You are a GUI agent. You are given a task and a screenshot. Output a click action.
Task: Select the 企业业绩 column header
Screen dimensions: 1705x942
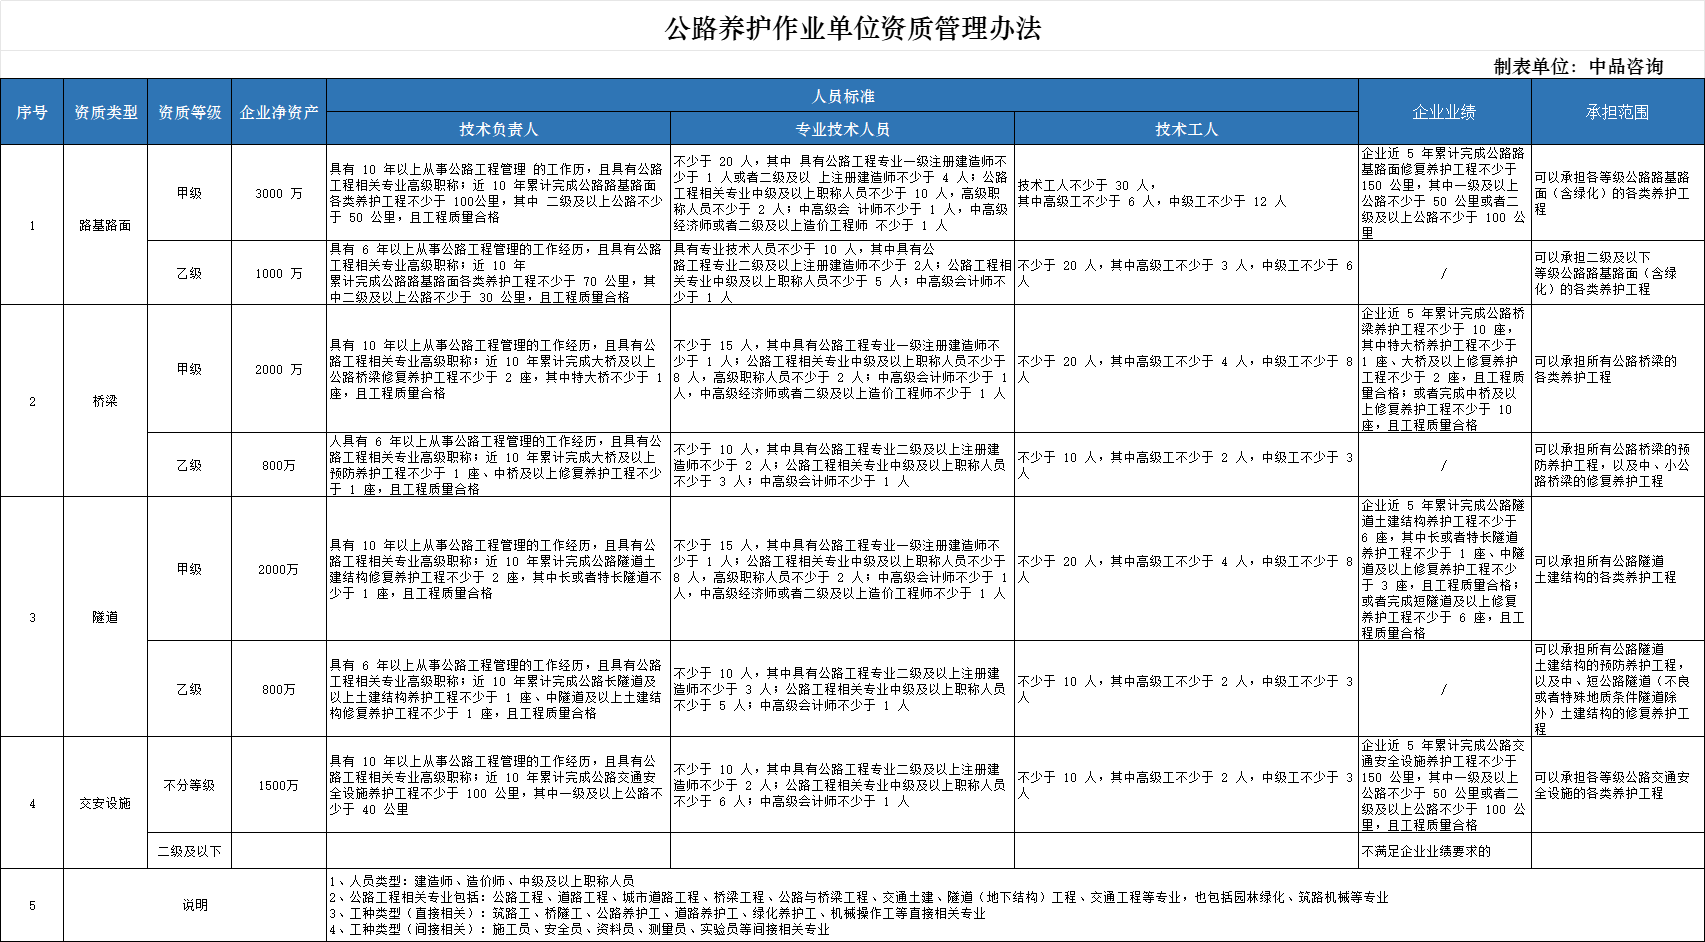[x=1444, y=112]
